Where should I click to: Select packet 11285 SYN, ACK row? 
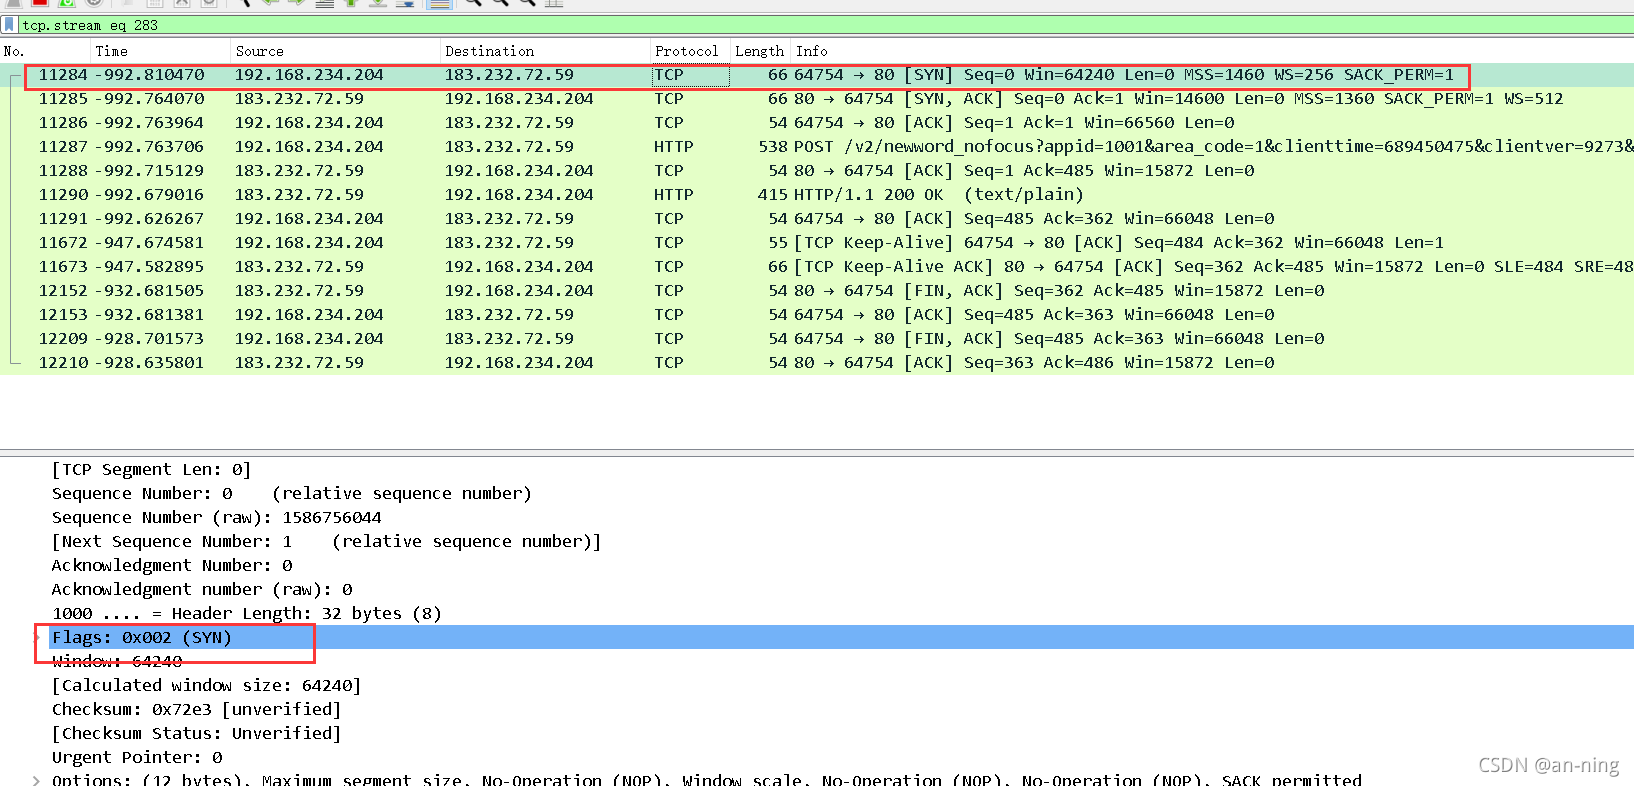click(817, 99)
